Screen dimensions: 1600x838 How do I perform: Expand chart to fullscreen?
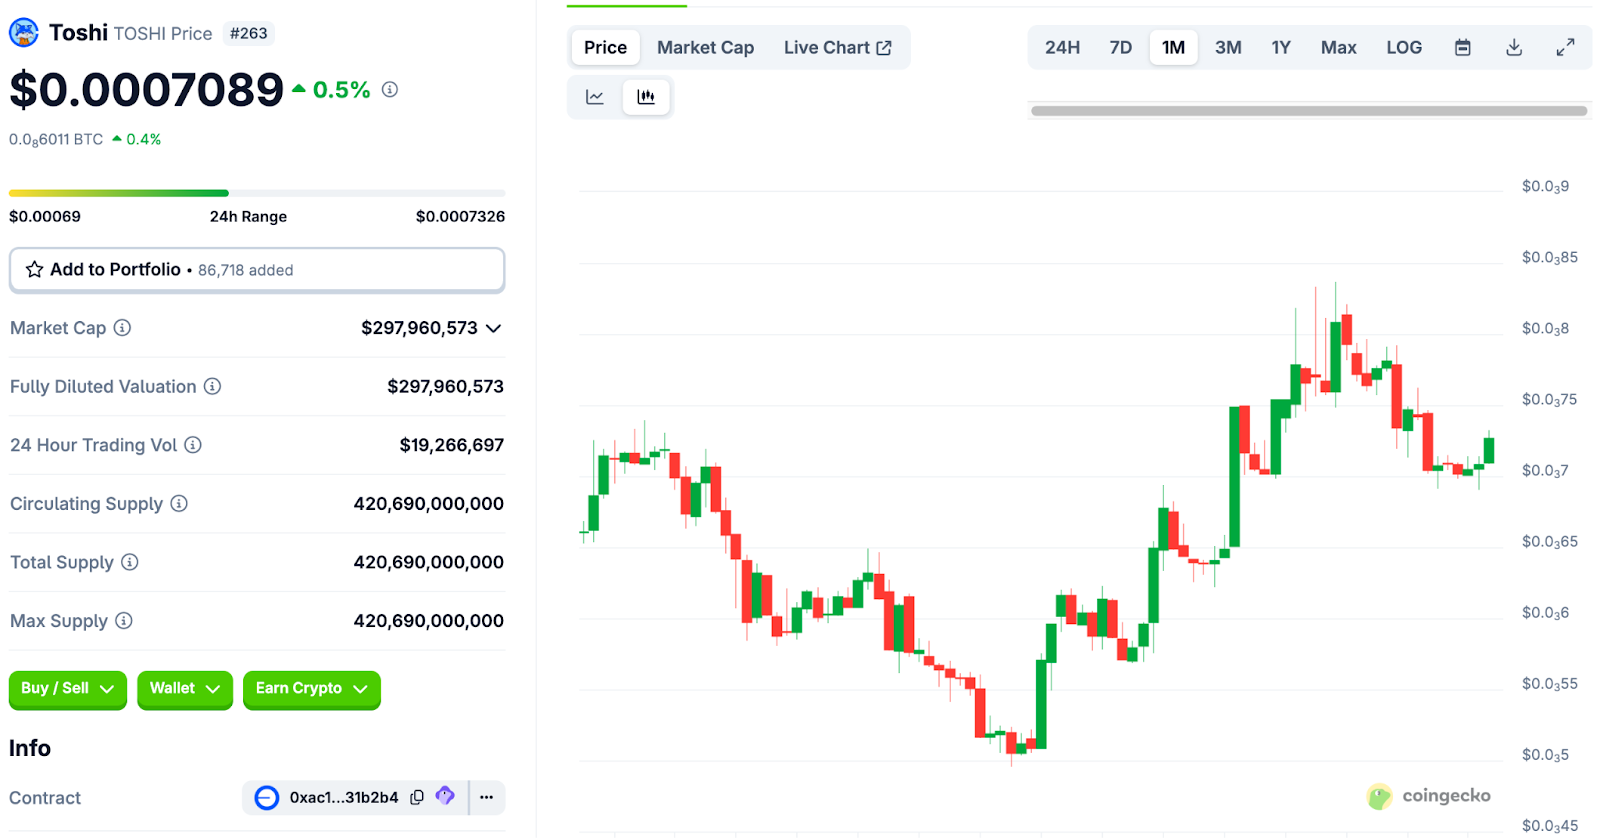(1566, 47)
